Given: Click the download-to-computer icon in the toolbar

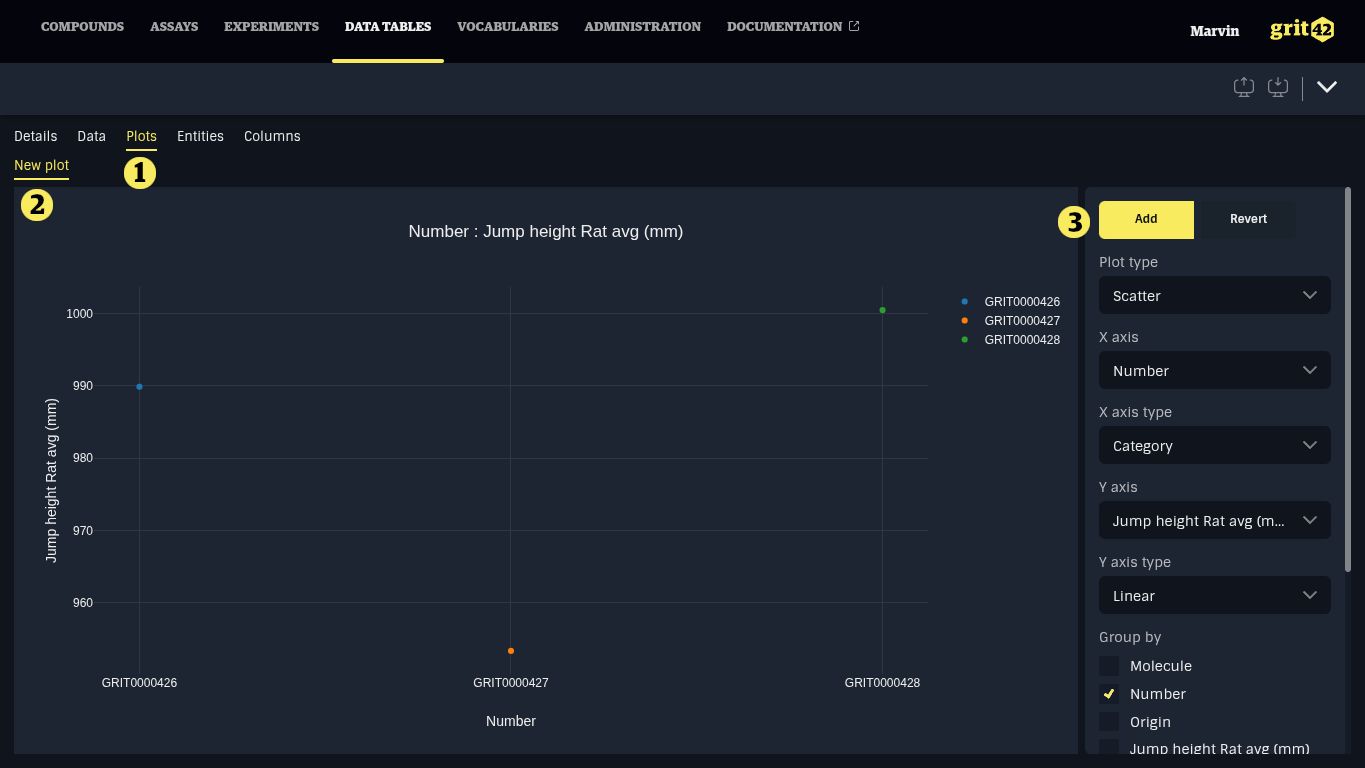Looking at the screenshot, I should click(1277, 88).
